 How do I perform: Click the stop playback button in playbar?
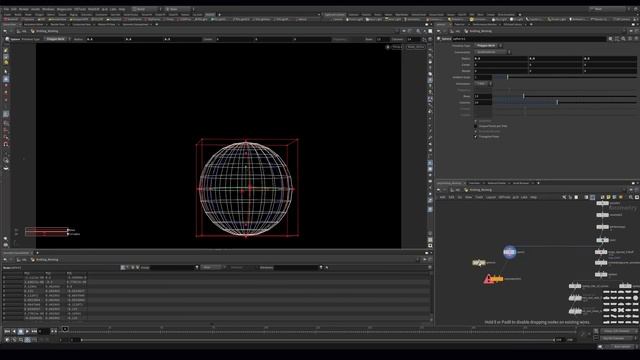pos(20,331)
